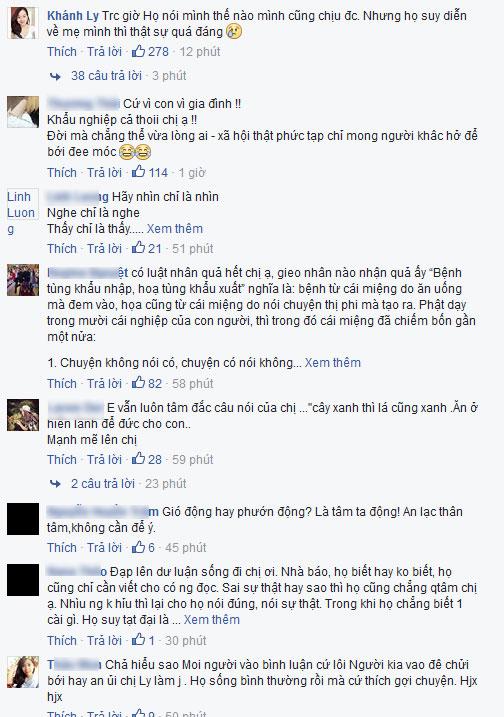This screenshot has height=717, width=504.
Task: Click the thumbs-up icon showing 82 likes
Action: pos(138,383)
